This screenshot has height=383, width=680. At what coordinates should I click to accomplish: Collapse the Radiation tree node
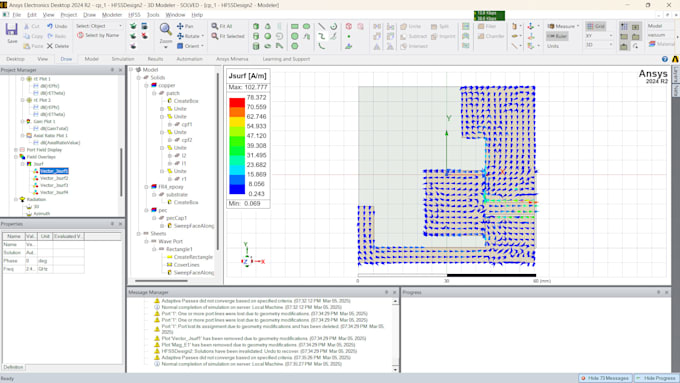[16, 200]
